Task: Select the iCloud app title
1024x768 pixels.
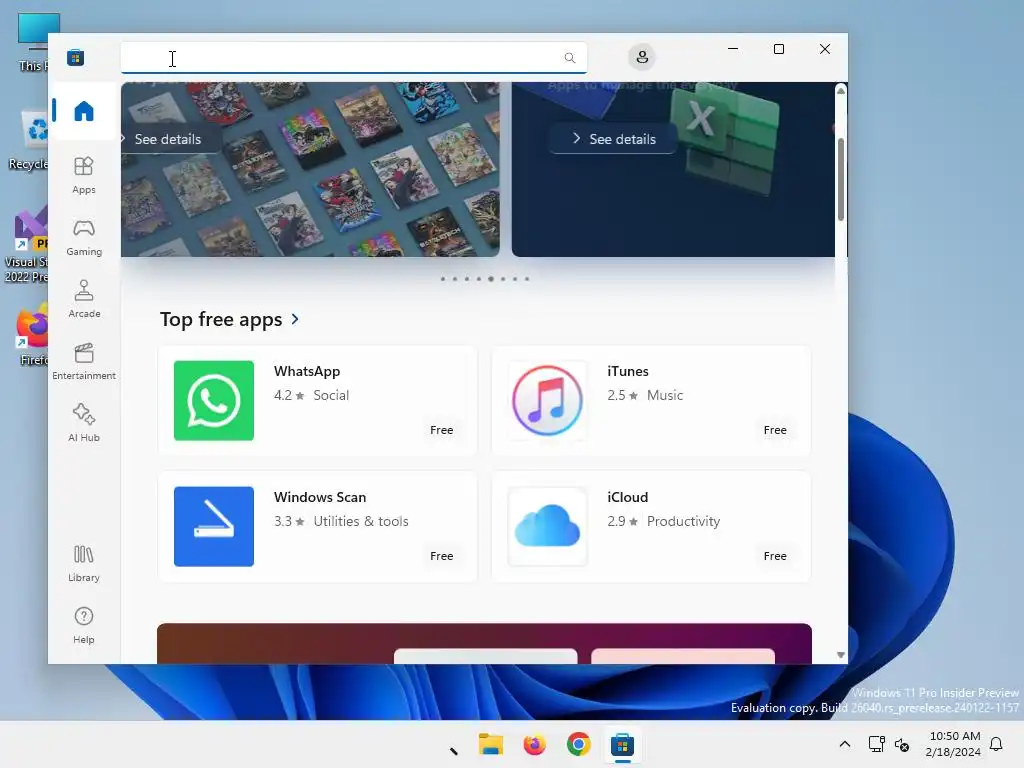Action: click(628, 497)
